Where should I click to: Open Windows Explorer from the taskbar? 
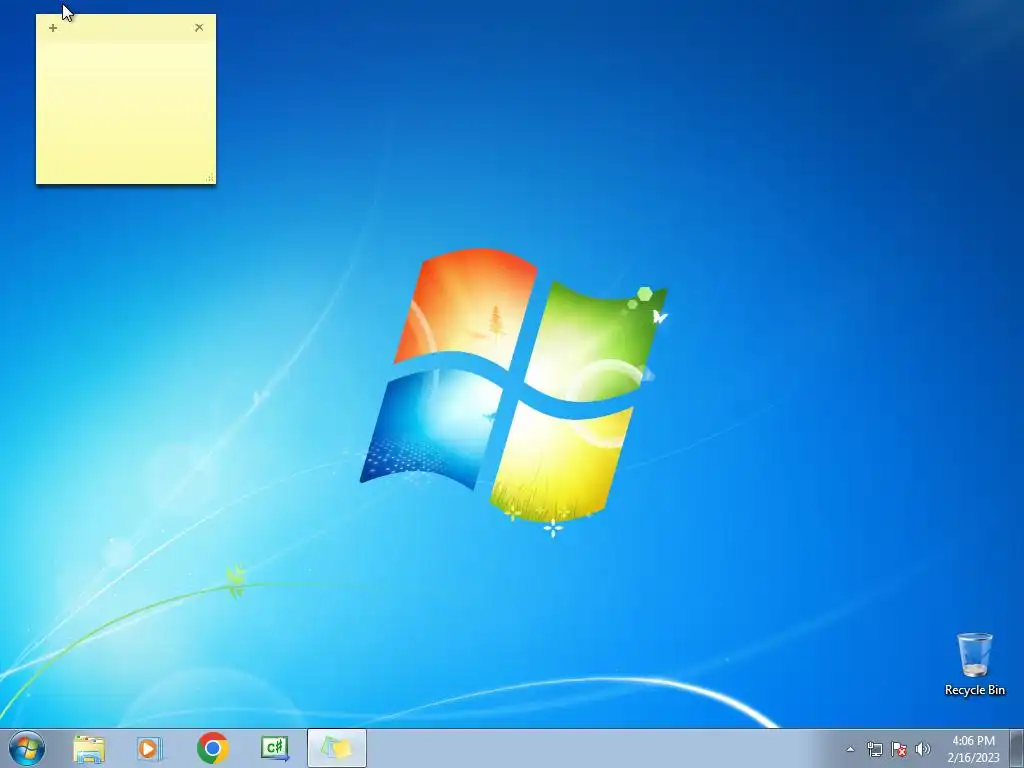(x=89, y=748)
